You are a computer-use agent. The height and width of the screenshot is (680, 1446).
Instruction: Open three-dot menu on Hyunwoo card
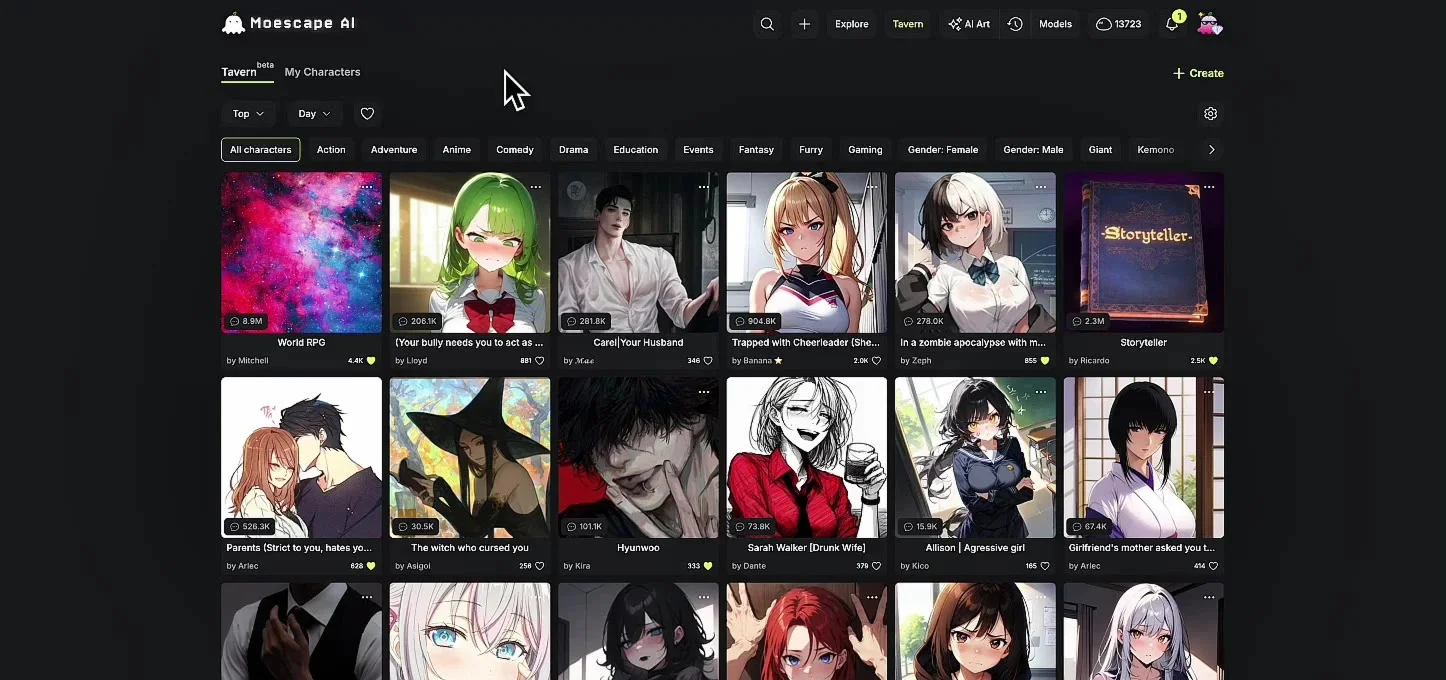(x=704, y=392)
